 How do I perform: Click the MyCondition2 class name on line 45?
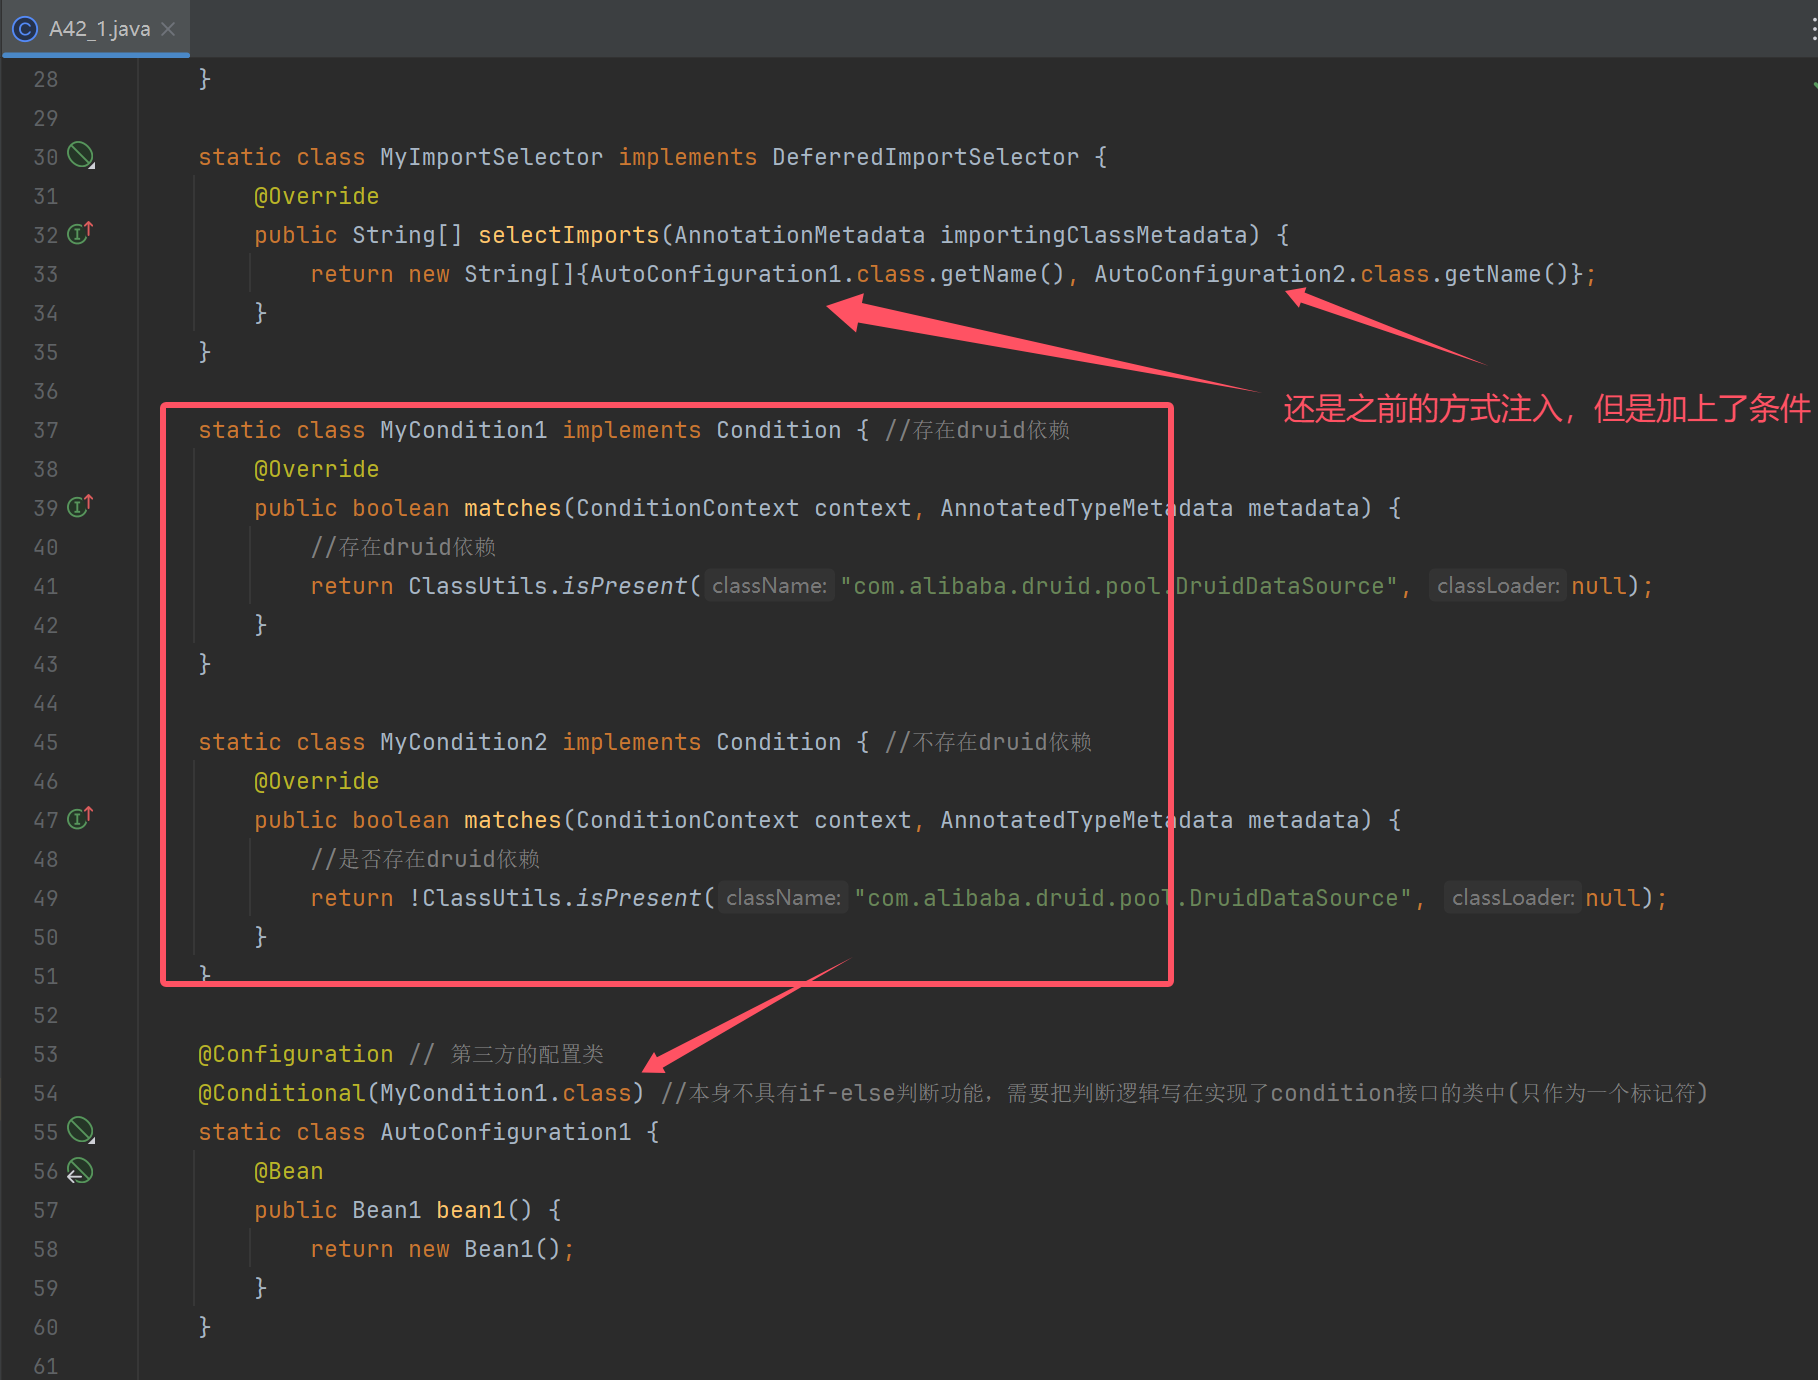point(463,742)
